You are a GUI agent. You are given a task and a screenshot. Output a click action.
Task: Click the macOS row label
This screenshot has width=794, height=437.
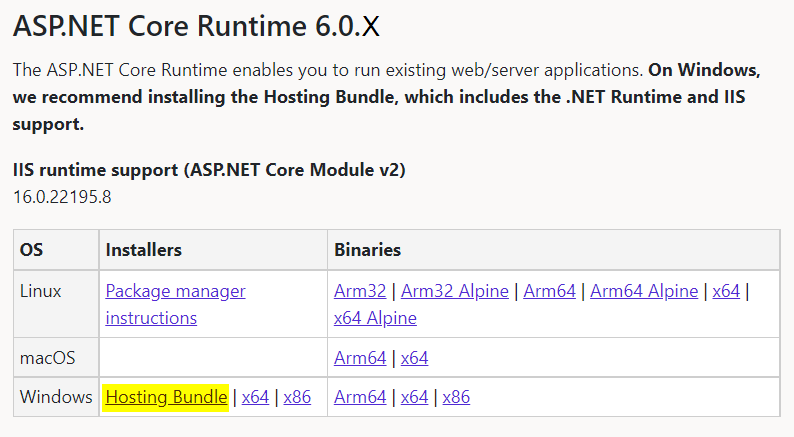point(47,358)
